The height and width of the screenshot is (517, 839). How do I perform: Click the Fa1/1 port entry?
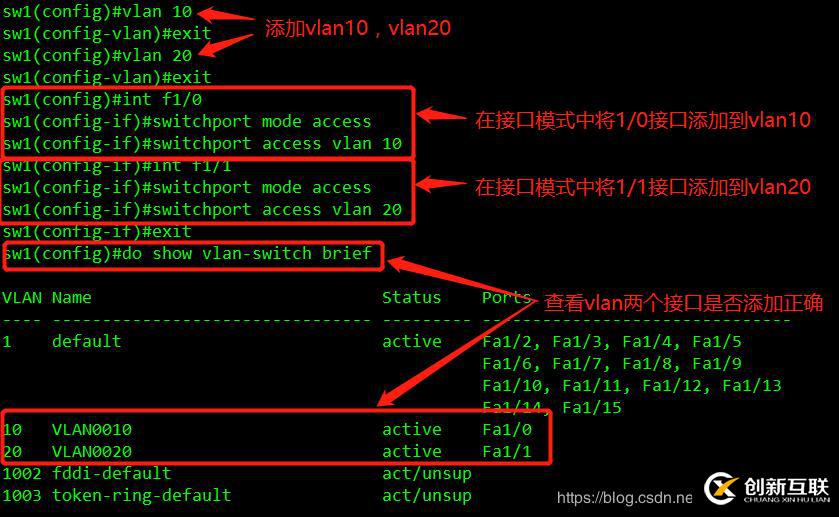click(507, 451)
